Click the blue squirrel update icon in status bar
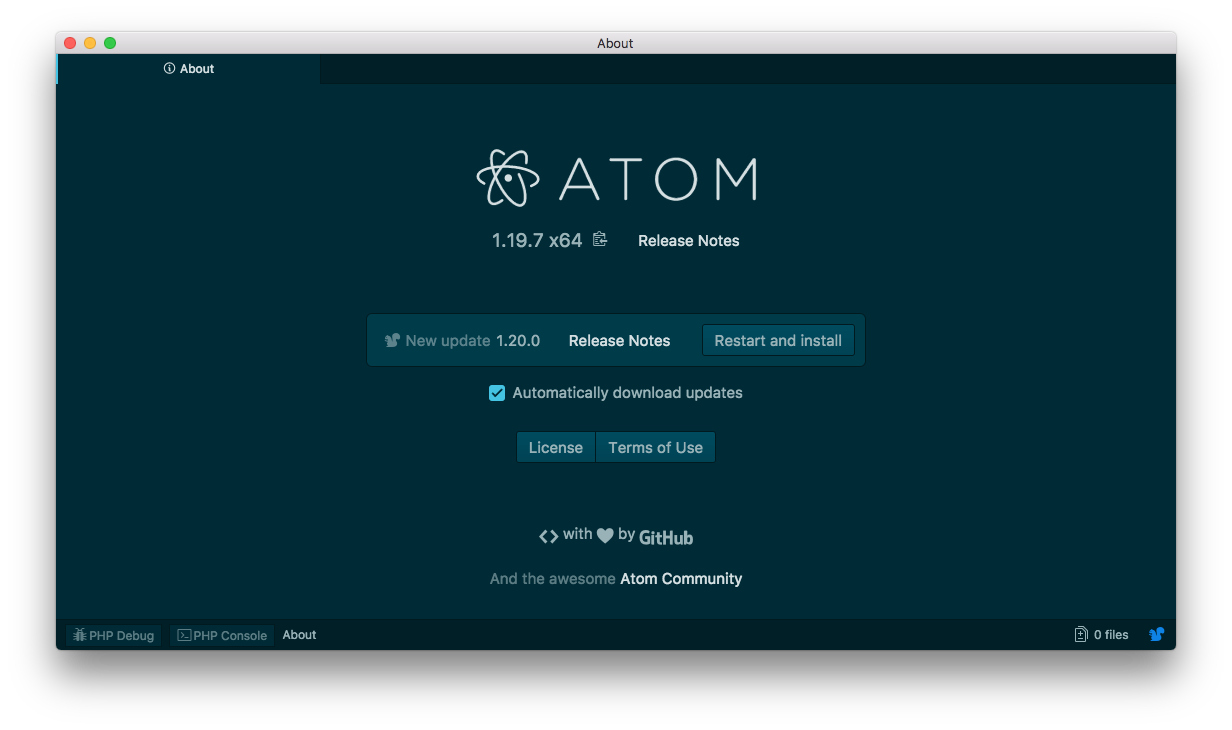Screen dimensions: 1232x730 [1156, 634]
